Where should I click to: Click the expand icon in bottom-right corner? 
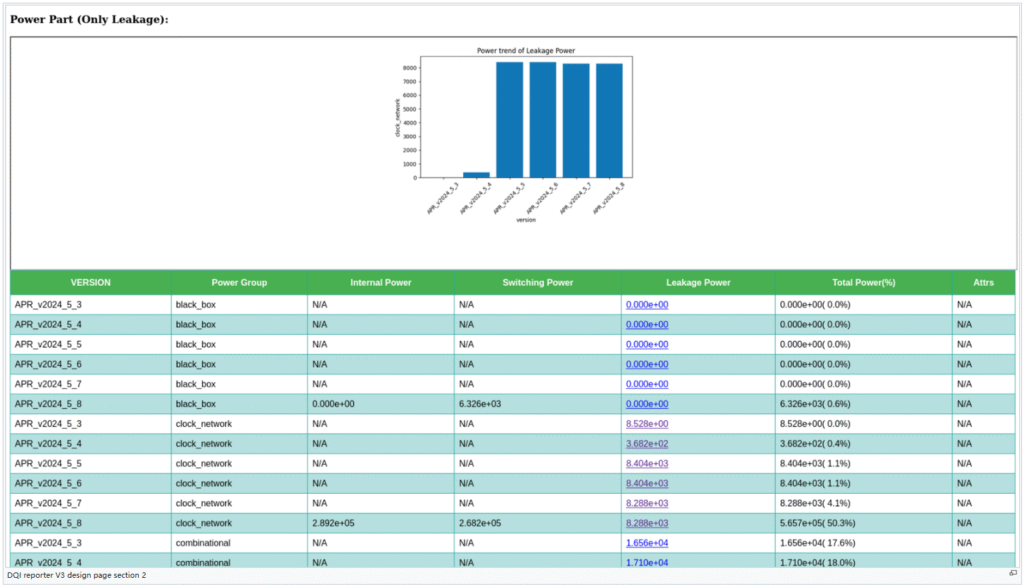[x=1012, y=574]
